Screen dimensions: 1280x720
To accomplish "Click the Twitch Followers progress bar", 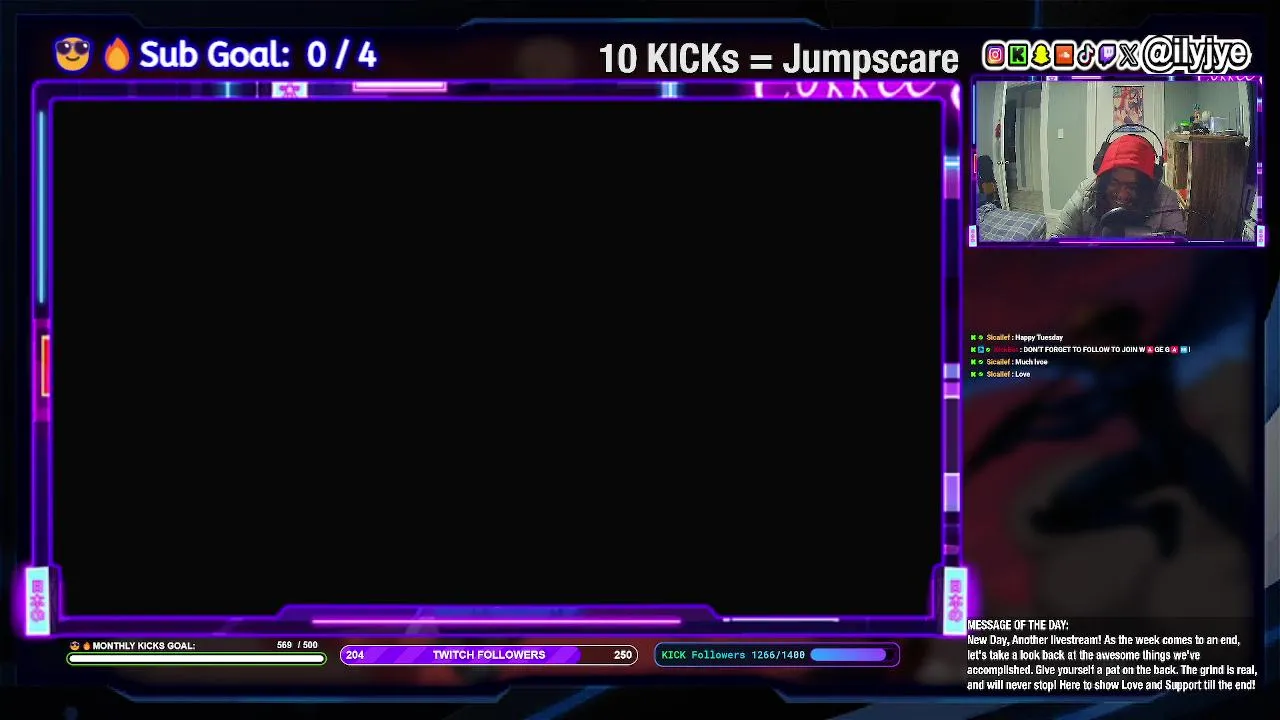I will (489, 655).
